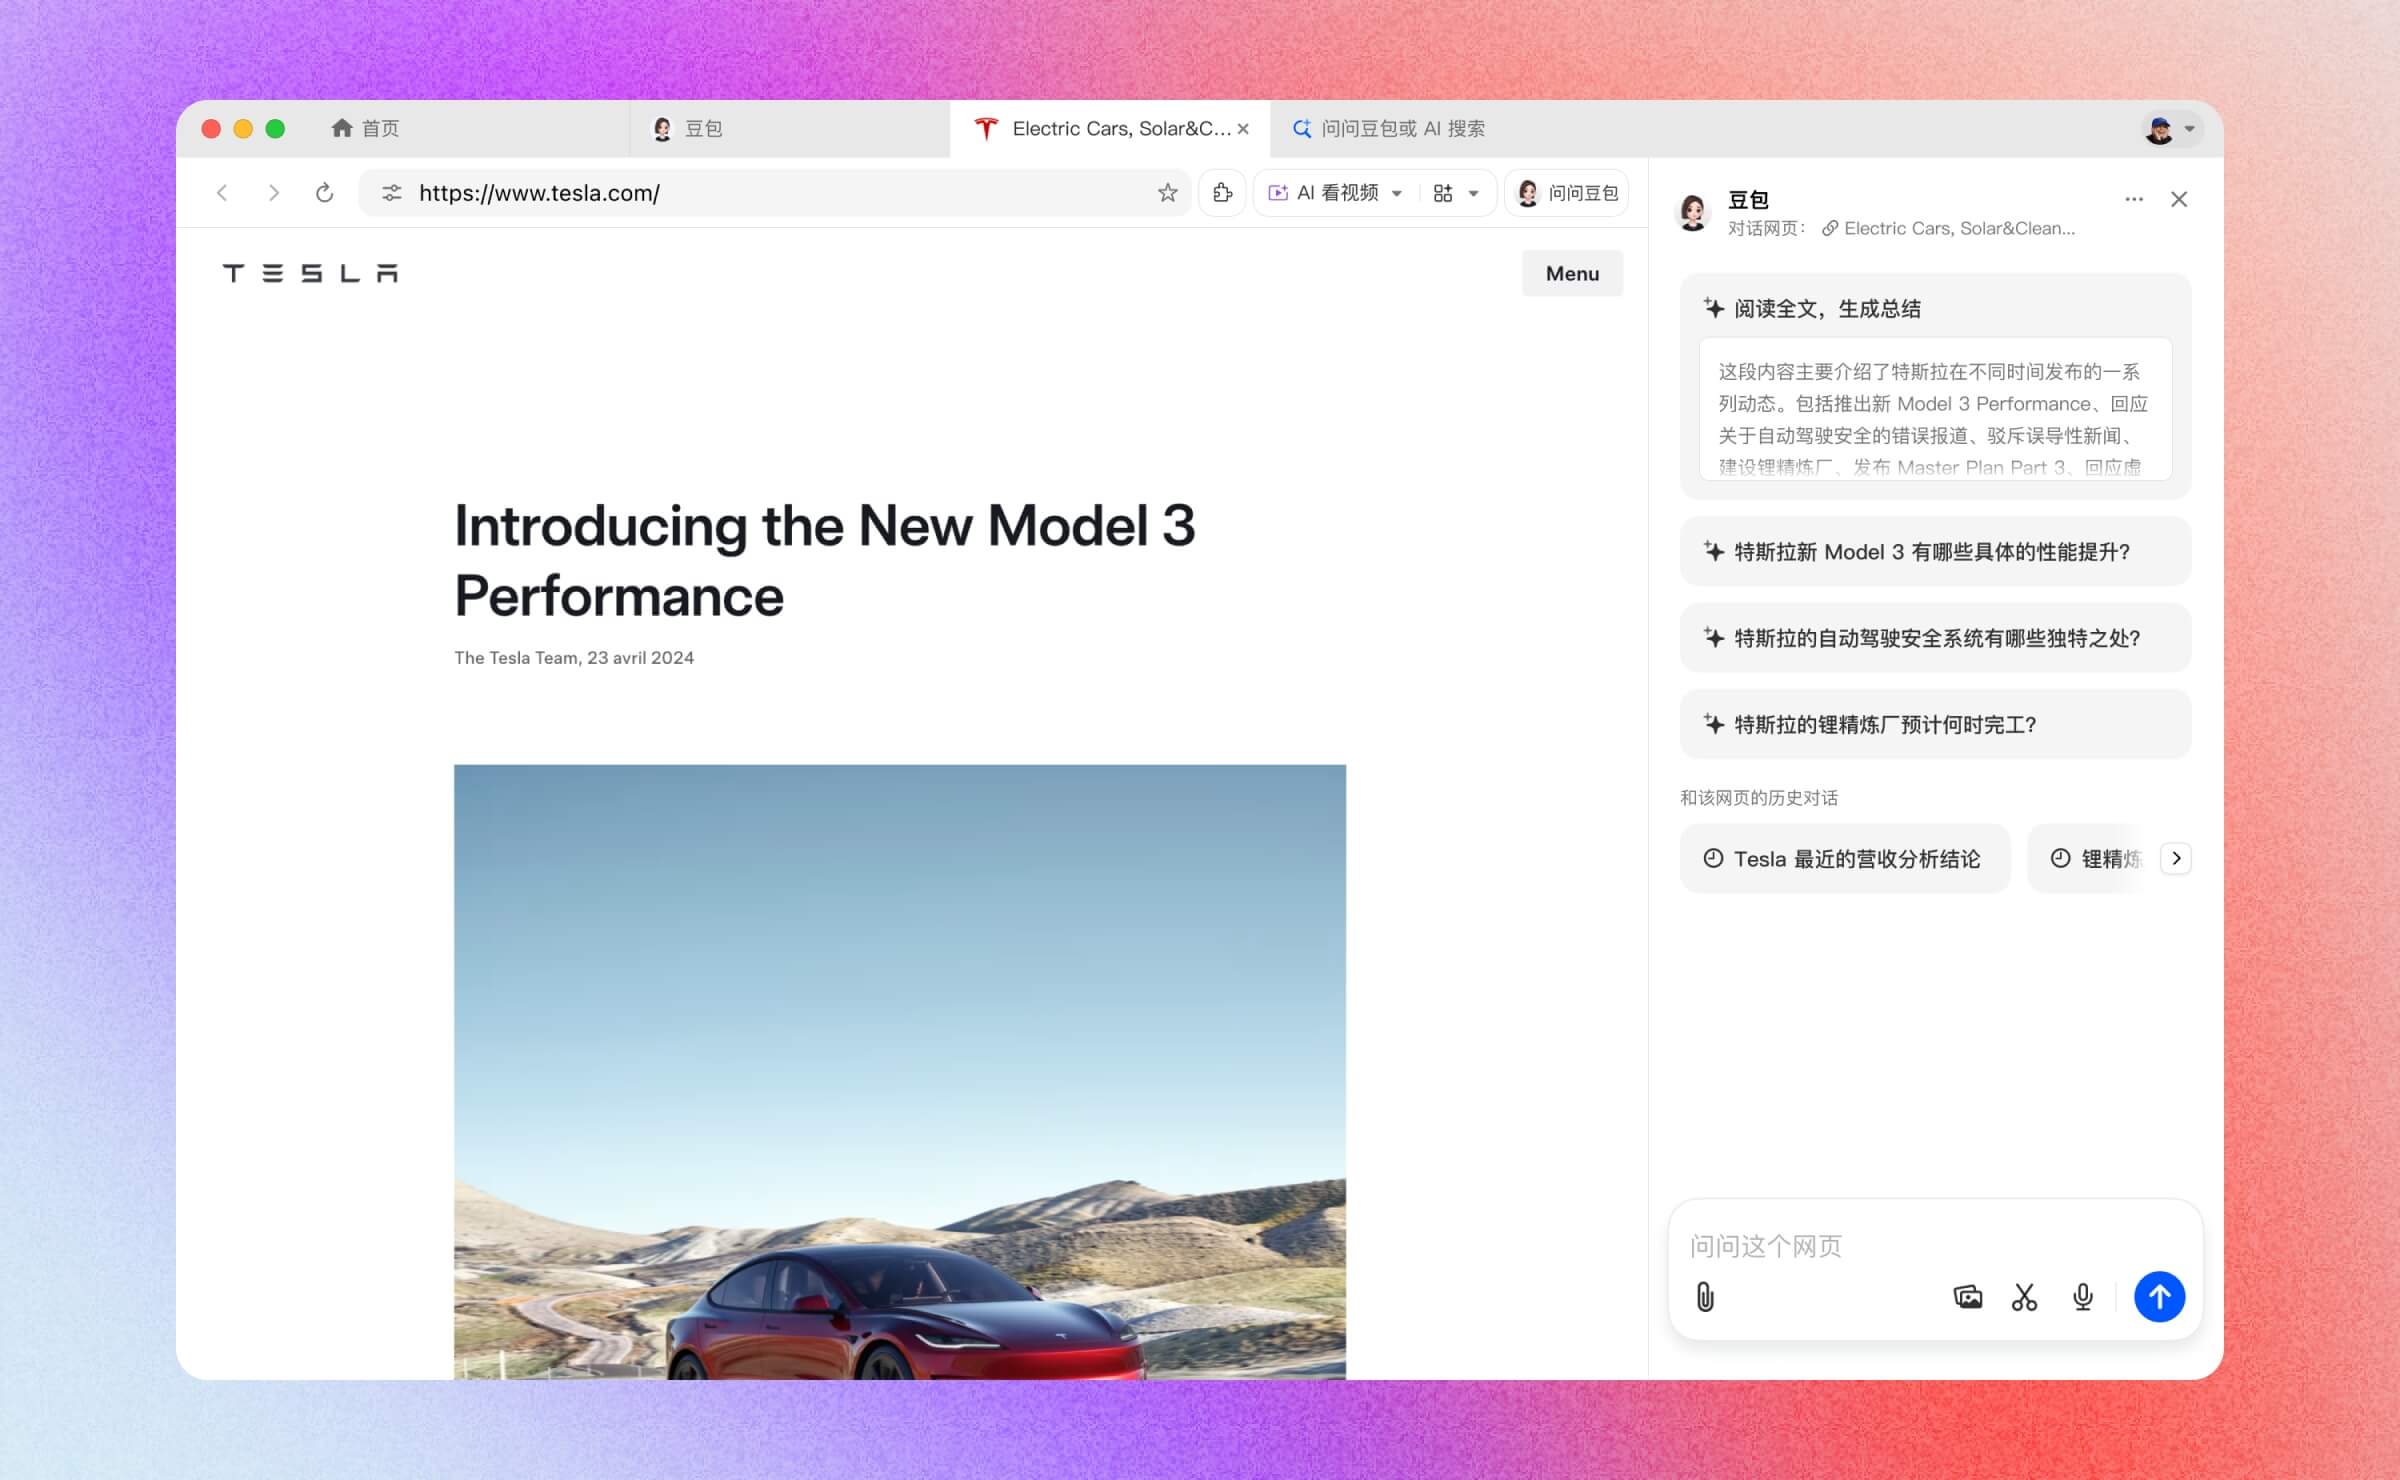
Task: Expand the AI 看视频 dropdown arrow
Action: click(1397, 194)
